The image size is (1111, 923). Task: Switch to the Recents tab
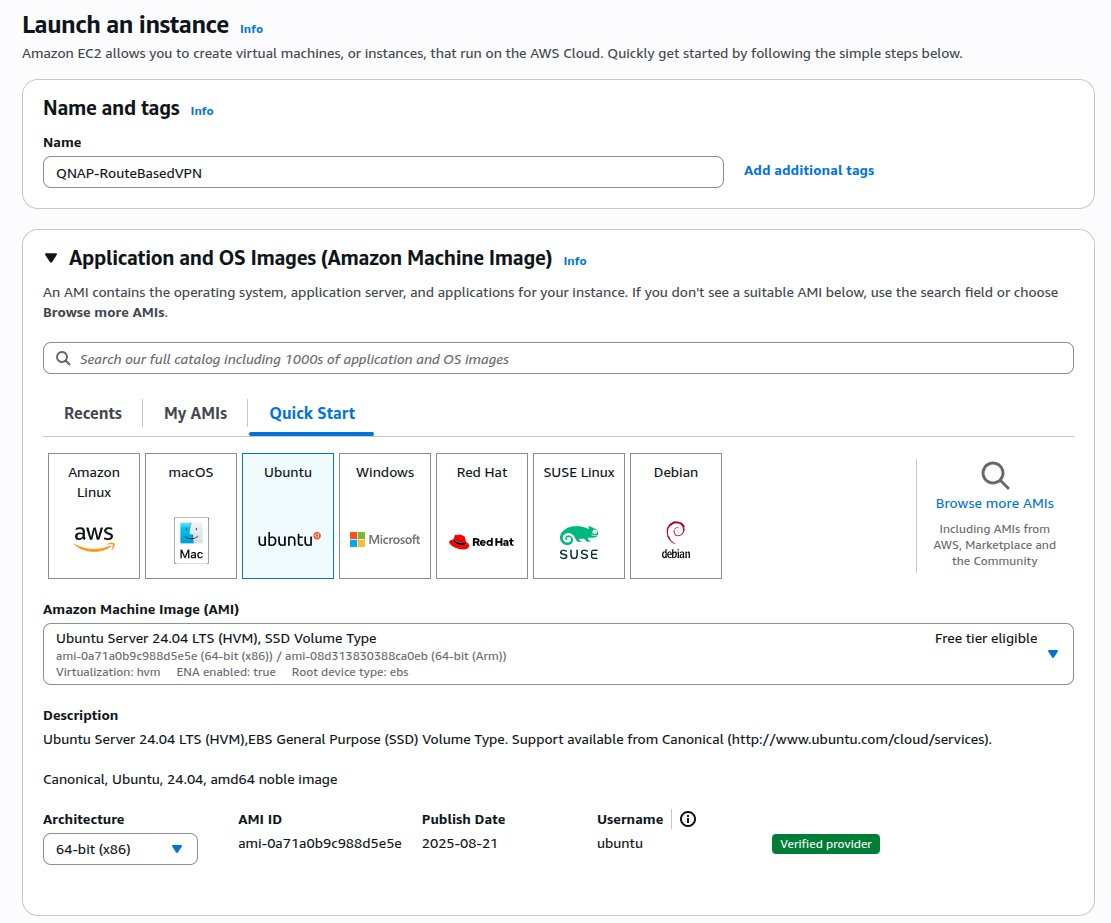[93, 413]
